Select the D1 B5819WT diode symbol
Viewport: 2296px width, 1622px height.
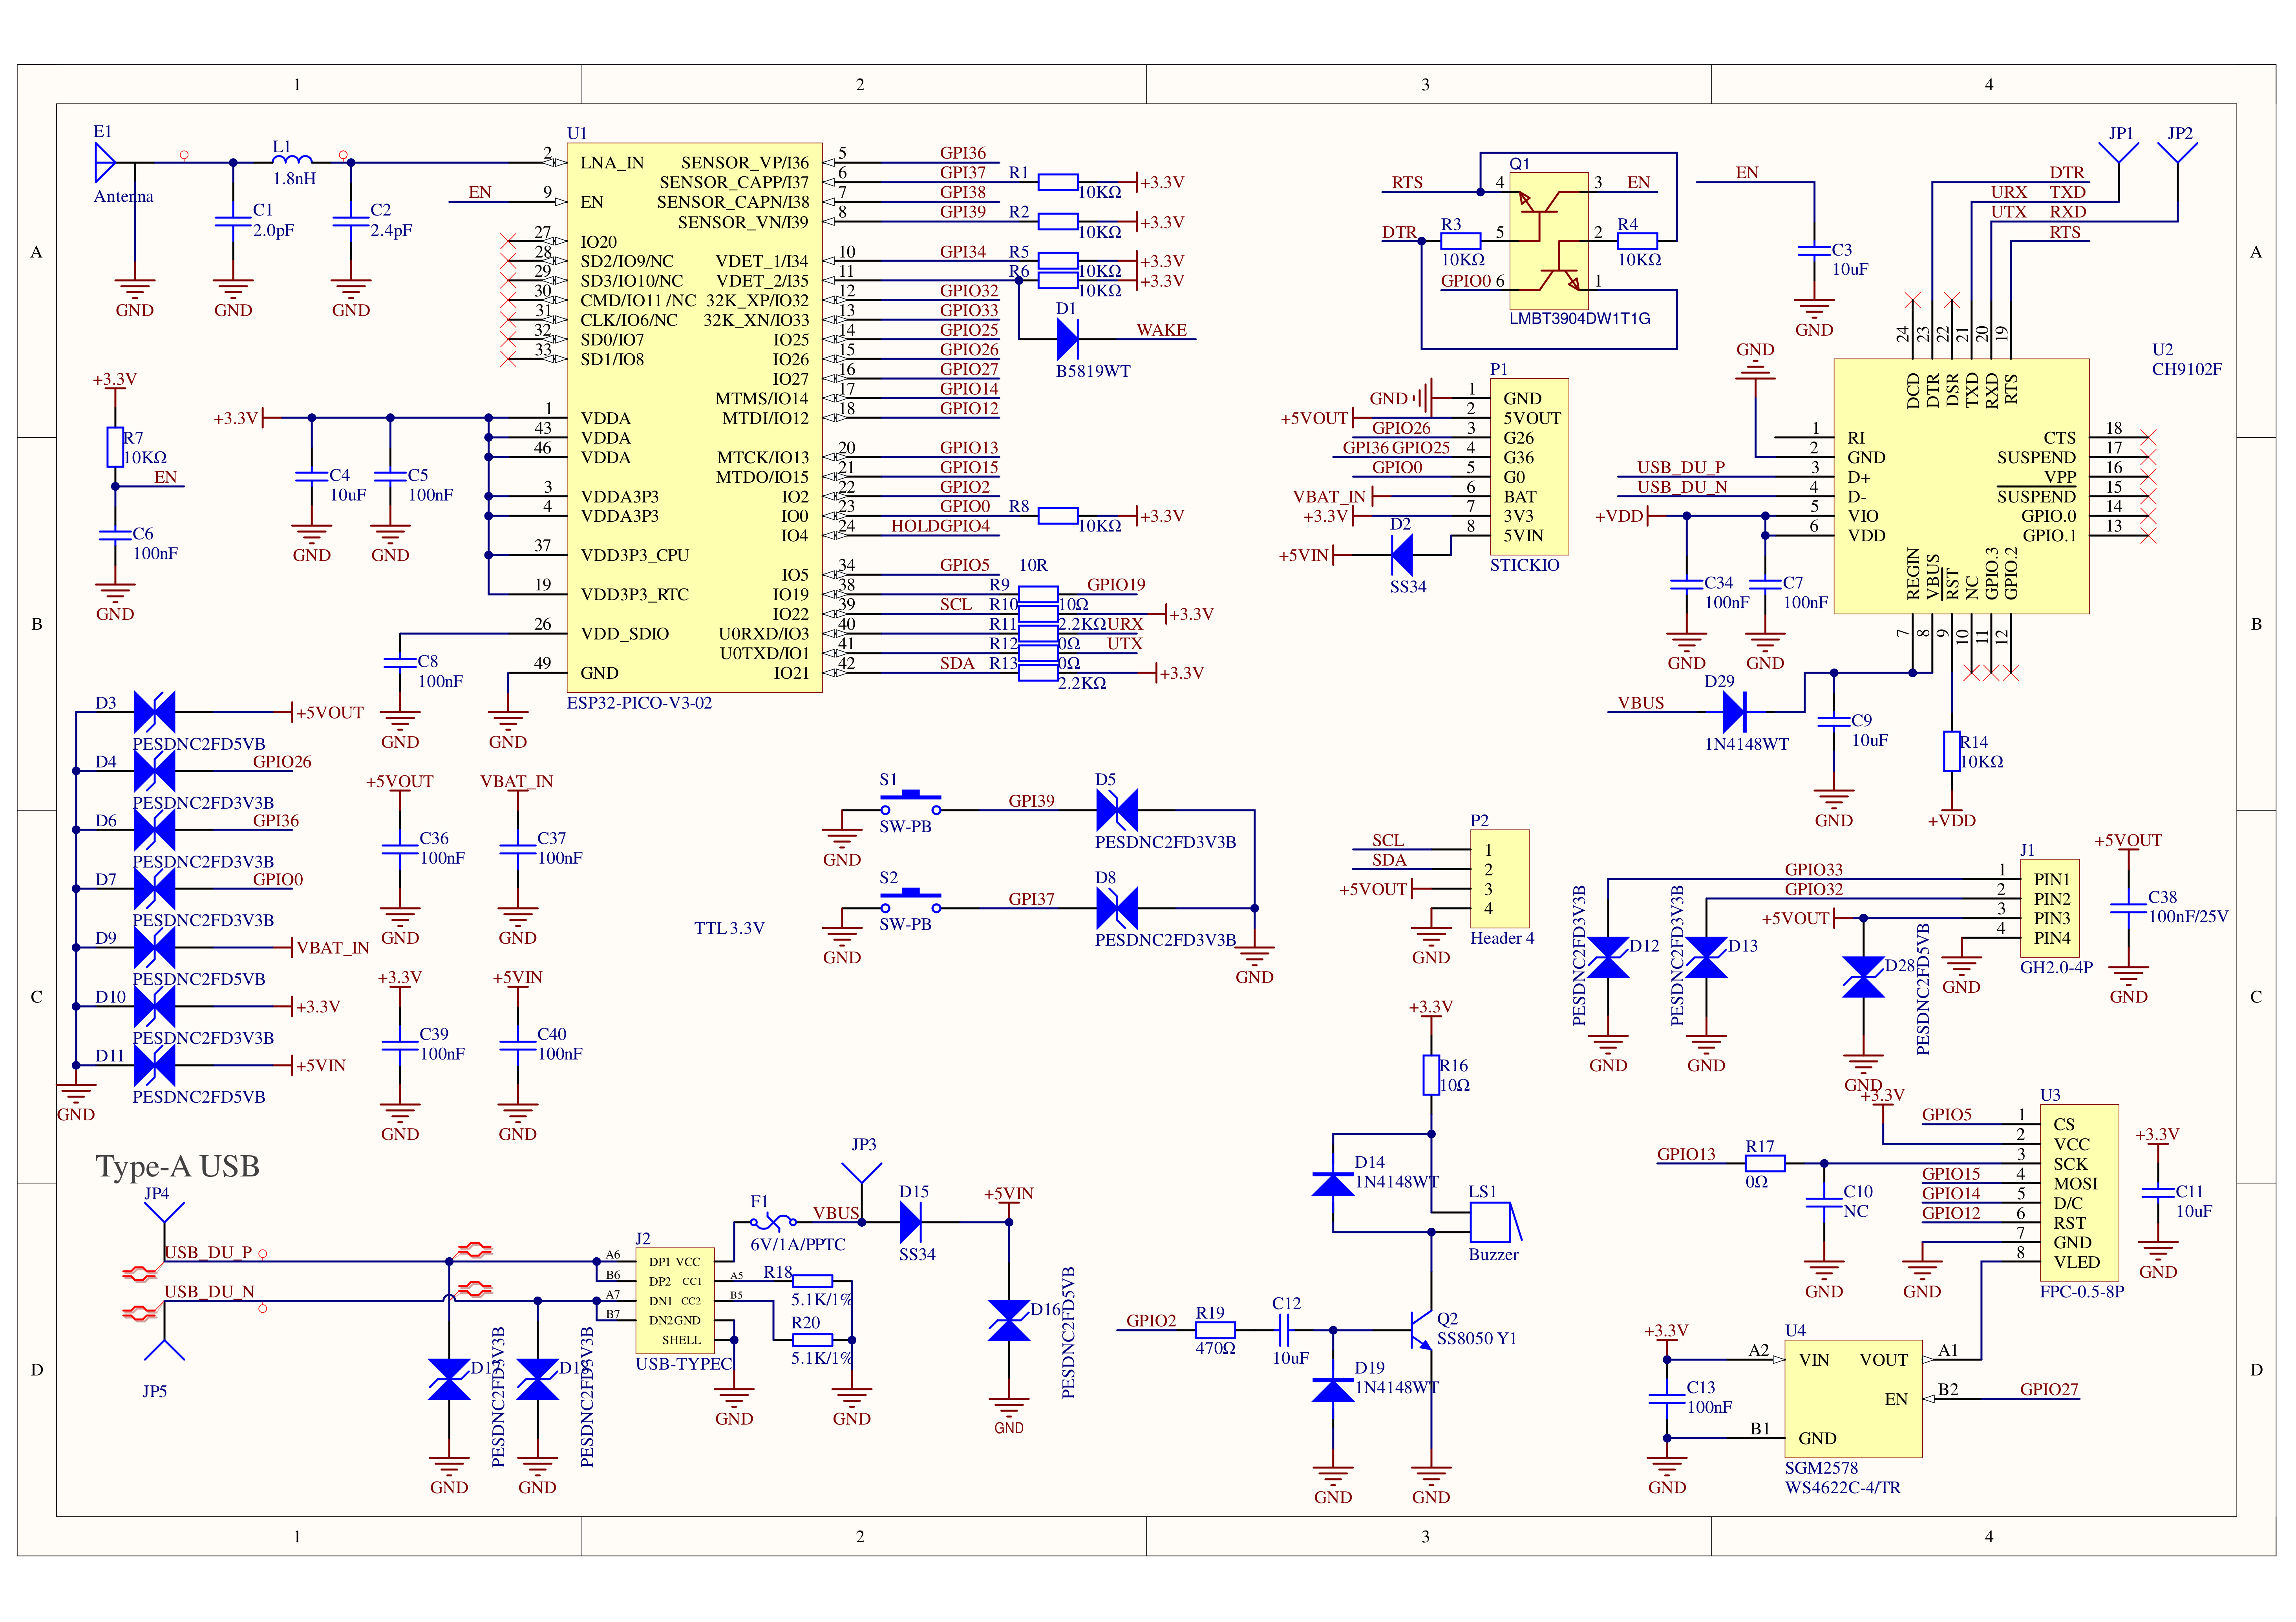pos(1067,339)
